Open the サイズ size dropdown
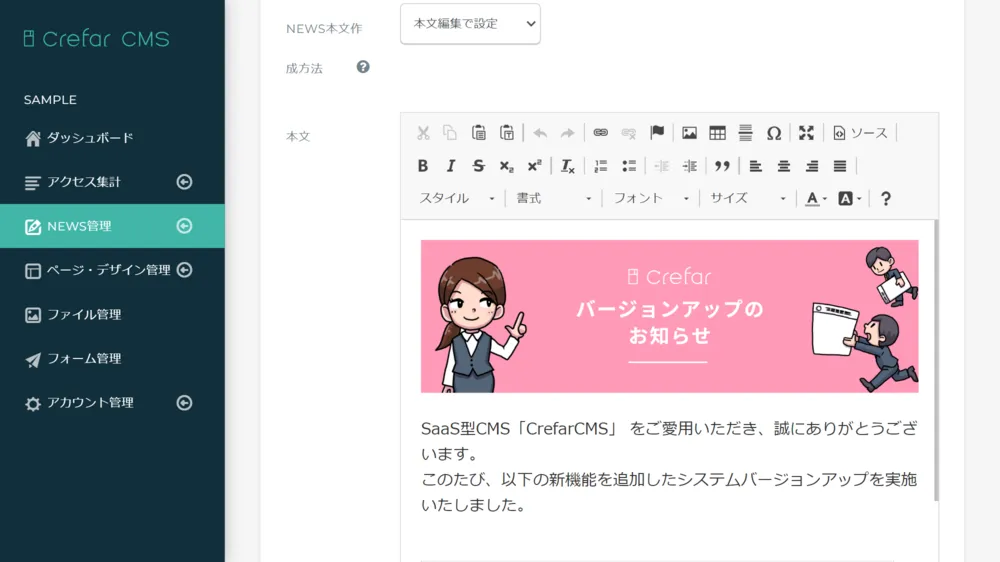This screenshot has width=1000, height=562. point(747,198)
